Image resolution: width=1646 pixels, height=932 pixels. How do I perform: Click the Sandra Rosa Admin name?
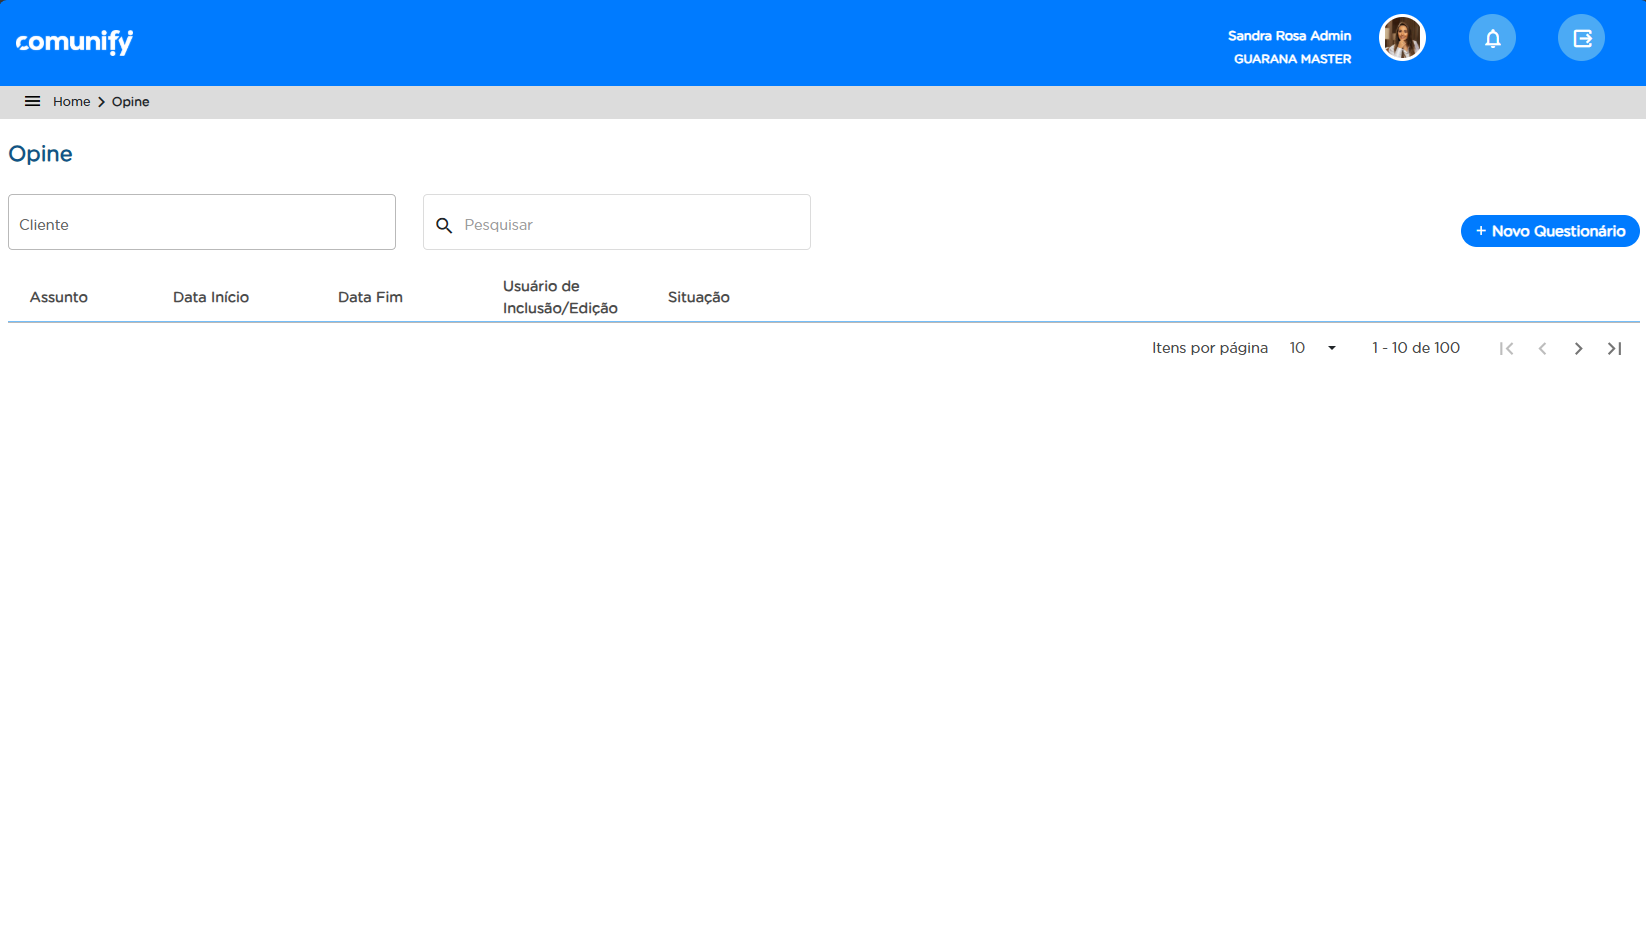[1289, 36]
